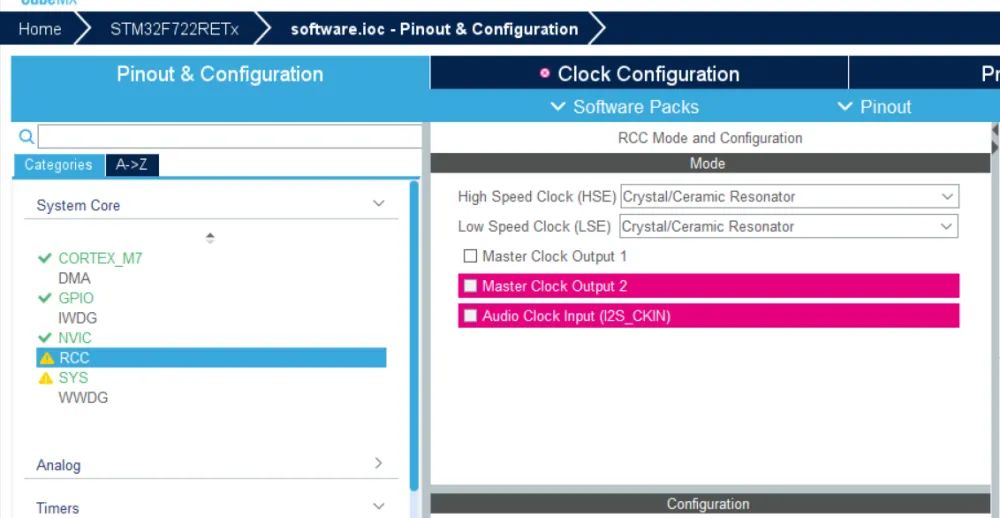Image resolution: width=1000 pixels, height=518 pixels.
Task: Toggle Master Clock Output 2 checkbox
Action: (x=470, y=286)
